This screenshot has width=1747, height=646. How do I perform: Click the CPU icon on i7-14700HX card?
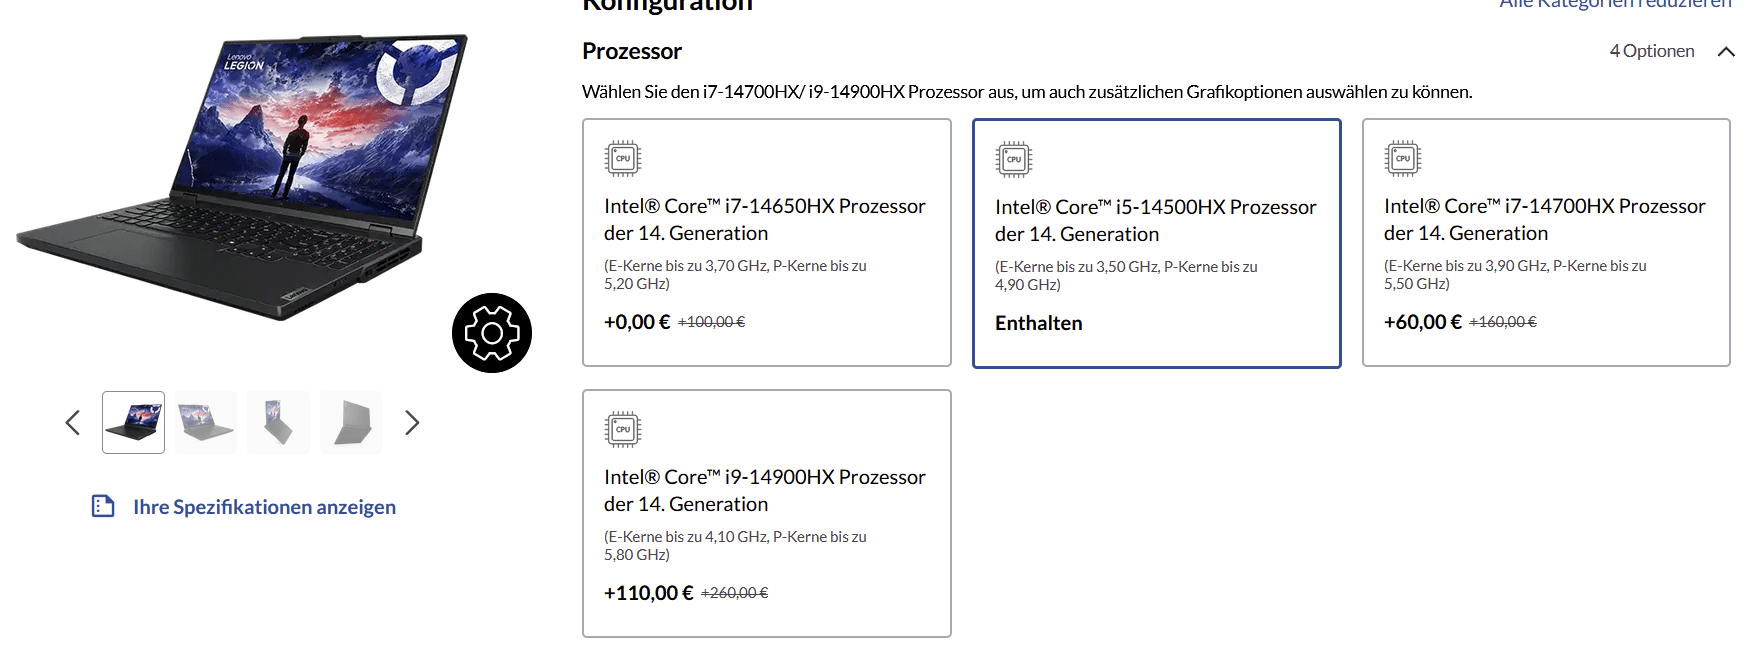point(1402,159)
